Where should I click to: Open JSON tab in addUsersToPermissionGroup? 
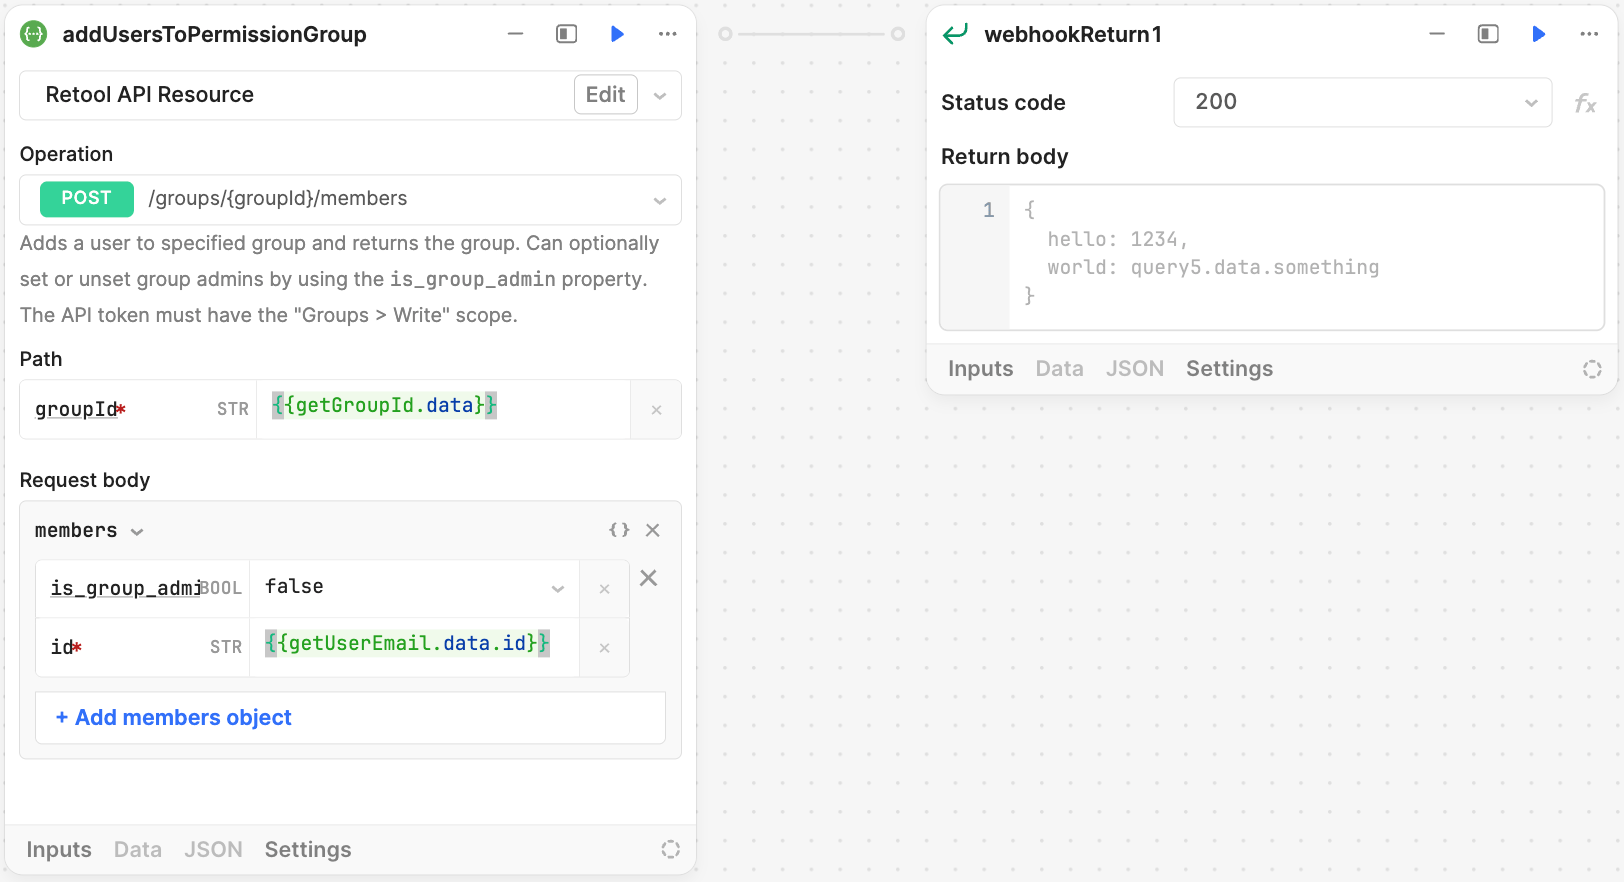213,850
